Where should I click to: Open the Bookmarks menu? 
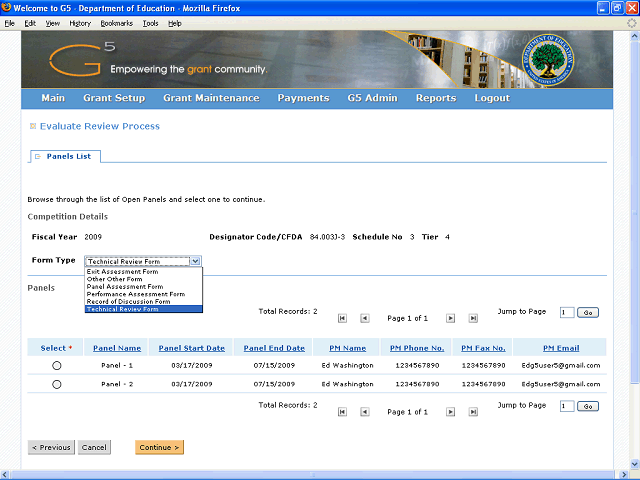(117, 23)
